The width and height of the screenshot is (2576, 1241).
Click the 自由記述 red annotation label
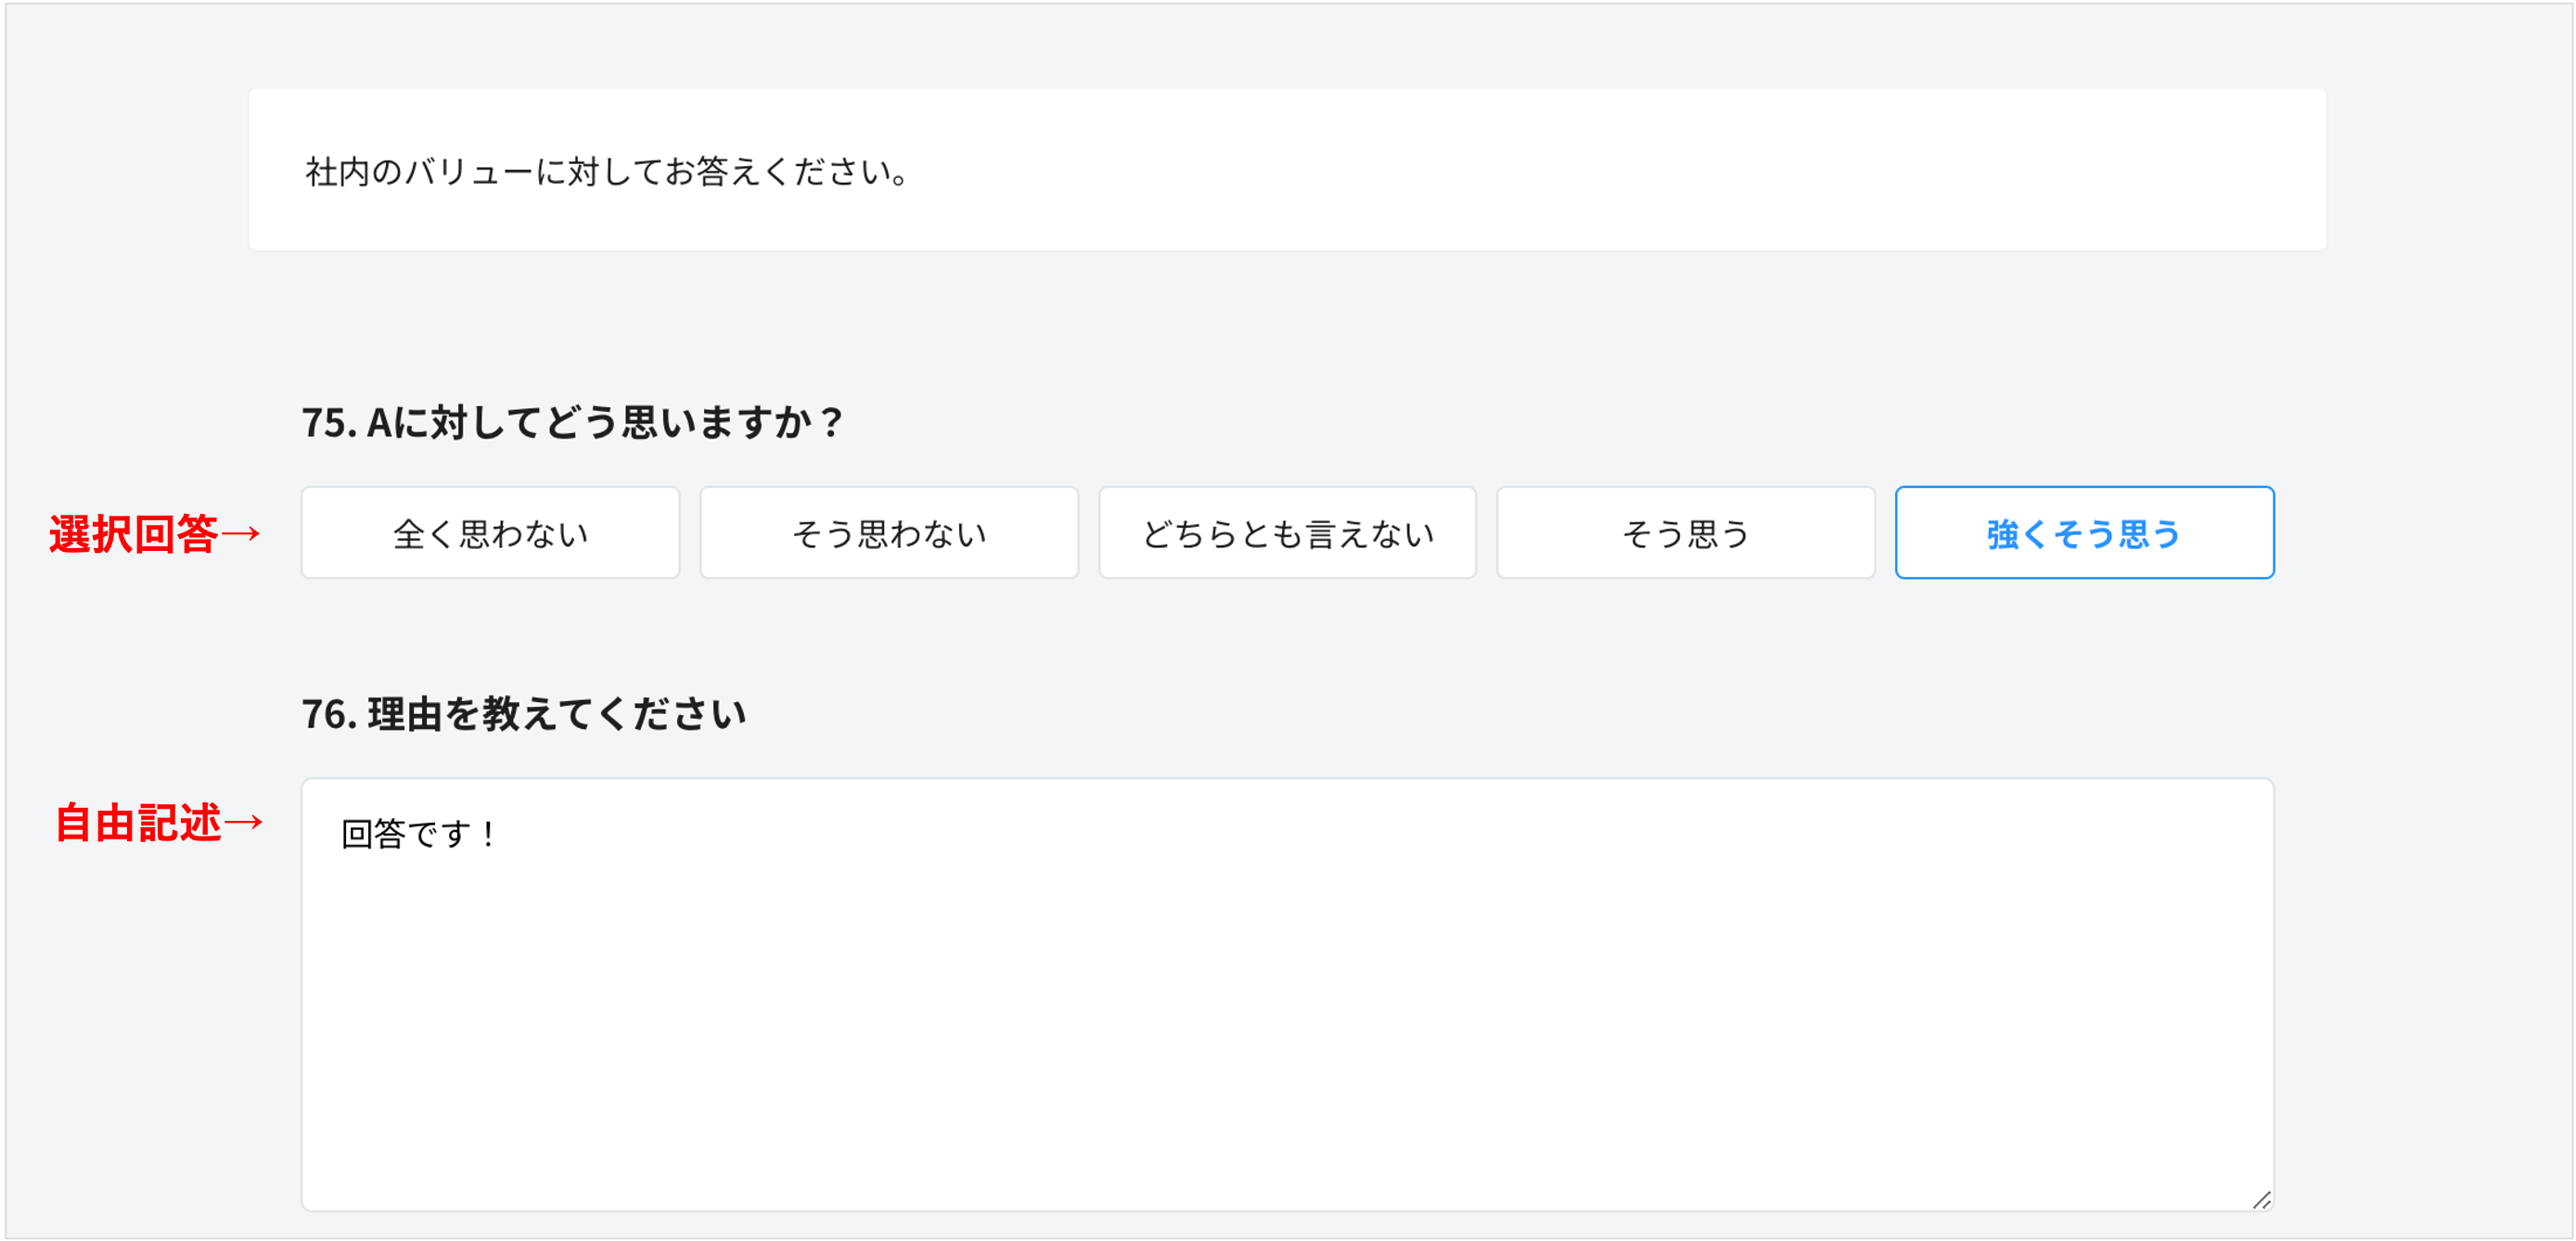160,822
